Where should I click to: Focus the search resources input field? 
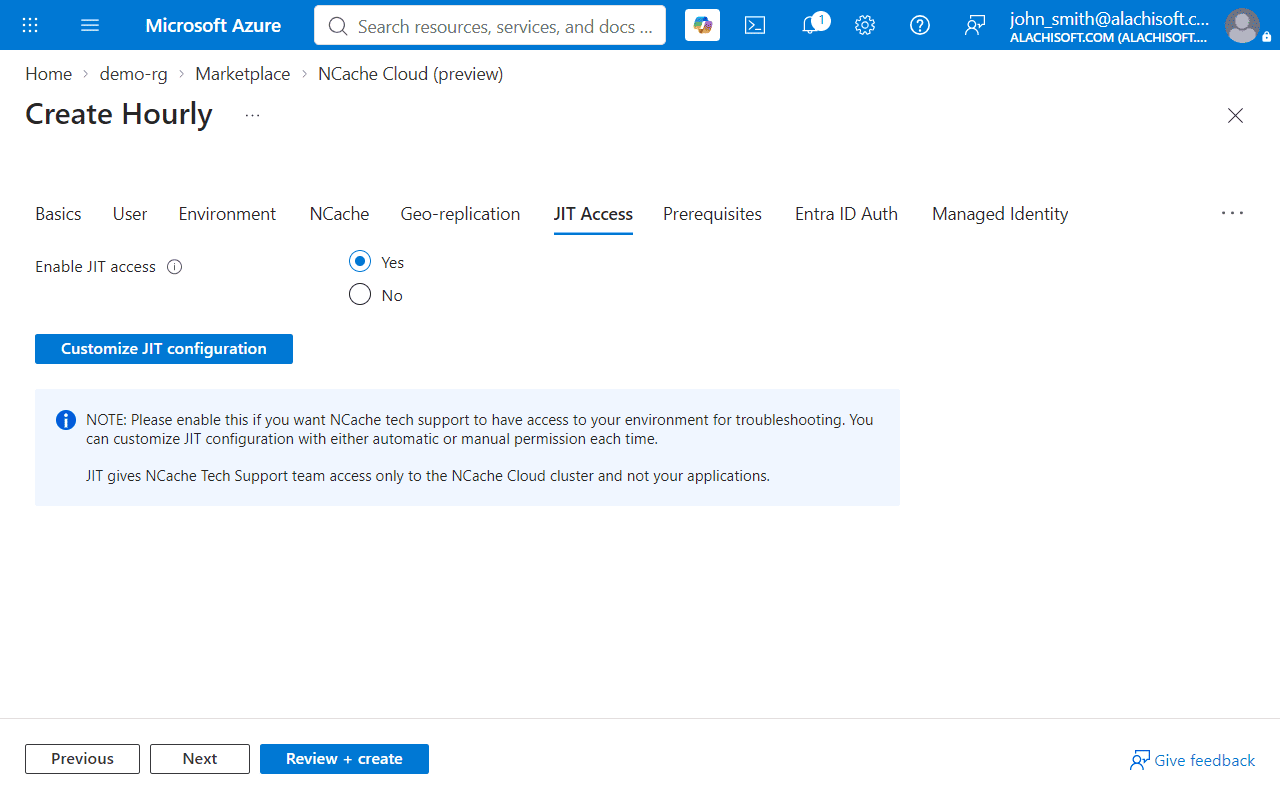[490, 25]
